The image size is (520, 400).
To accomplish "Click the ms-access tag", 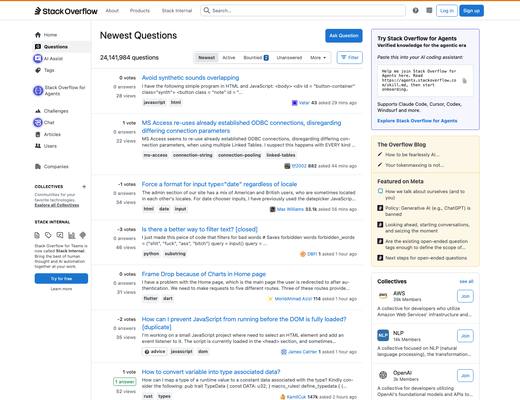I will point(155,155).
